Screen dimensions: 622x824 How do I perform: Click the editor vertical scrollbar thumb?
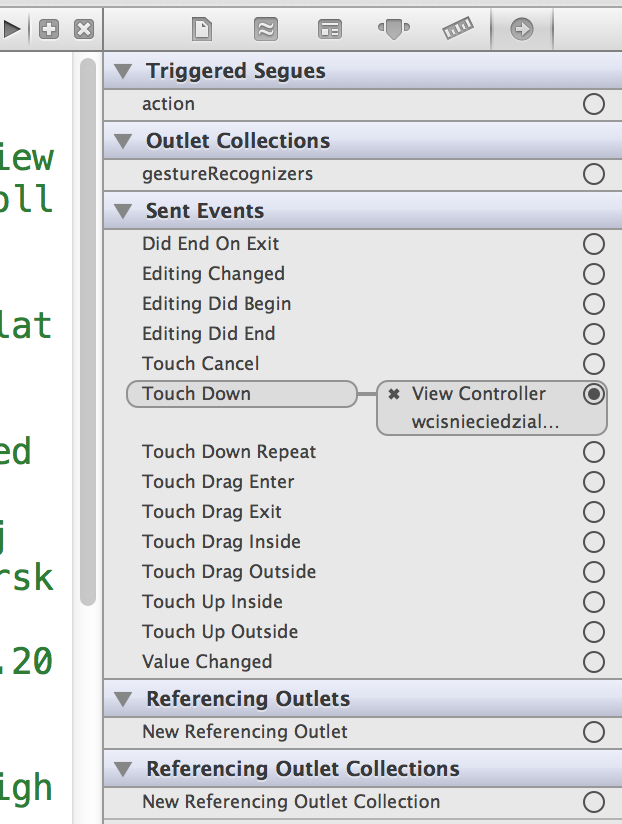[88, 332]
